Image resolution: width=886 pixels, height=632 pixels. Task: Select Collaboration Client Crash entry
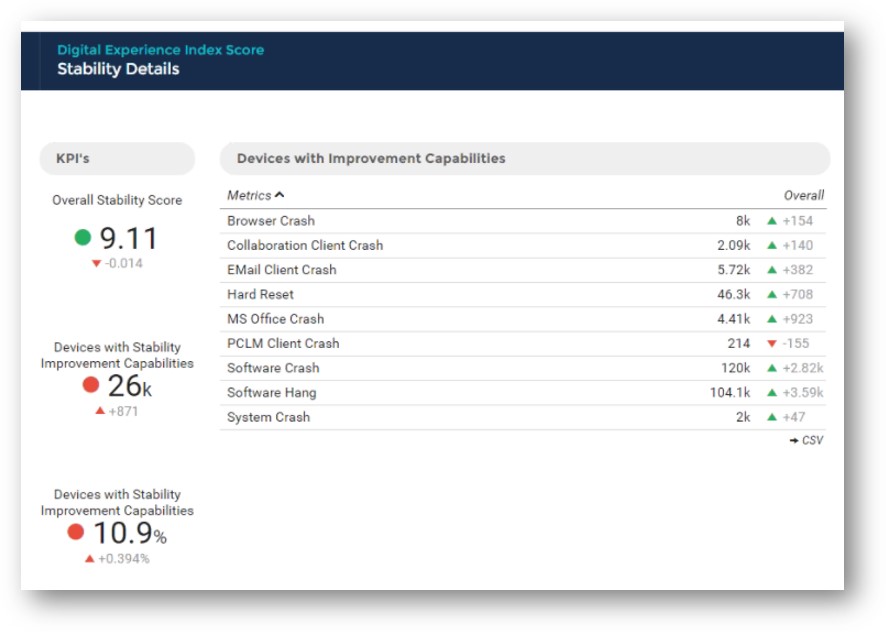point(304,246)
